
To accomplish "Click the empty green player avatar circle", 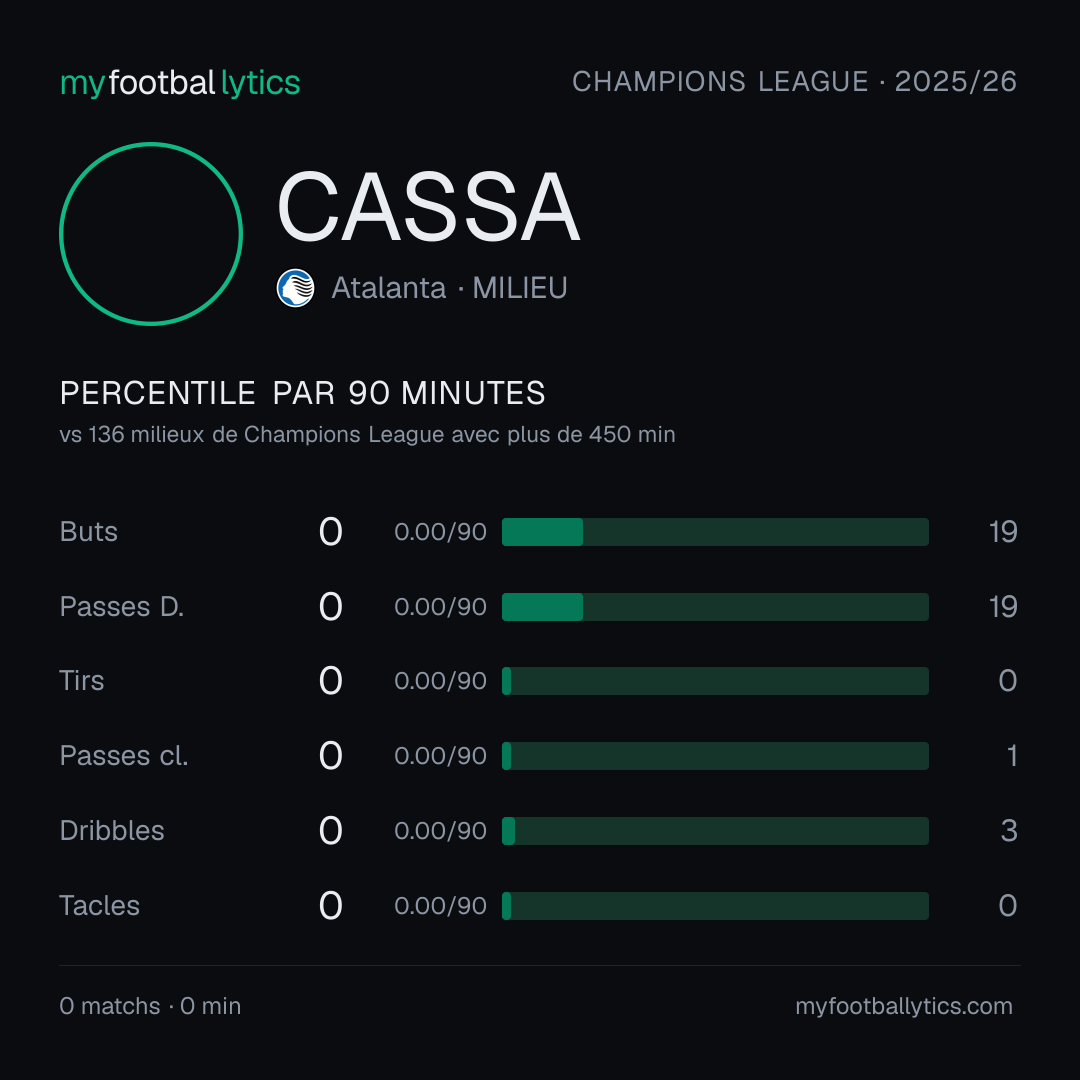I will point(151,233).
